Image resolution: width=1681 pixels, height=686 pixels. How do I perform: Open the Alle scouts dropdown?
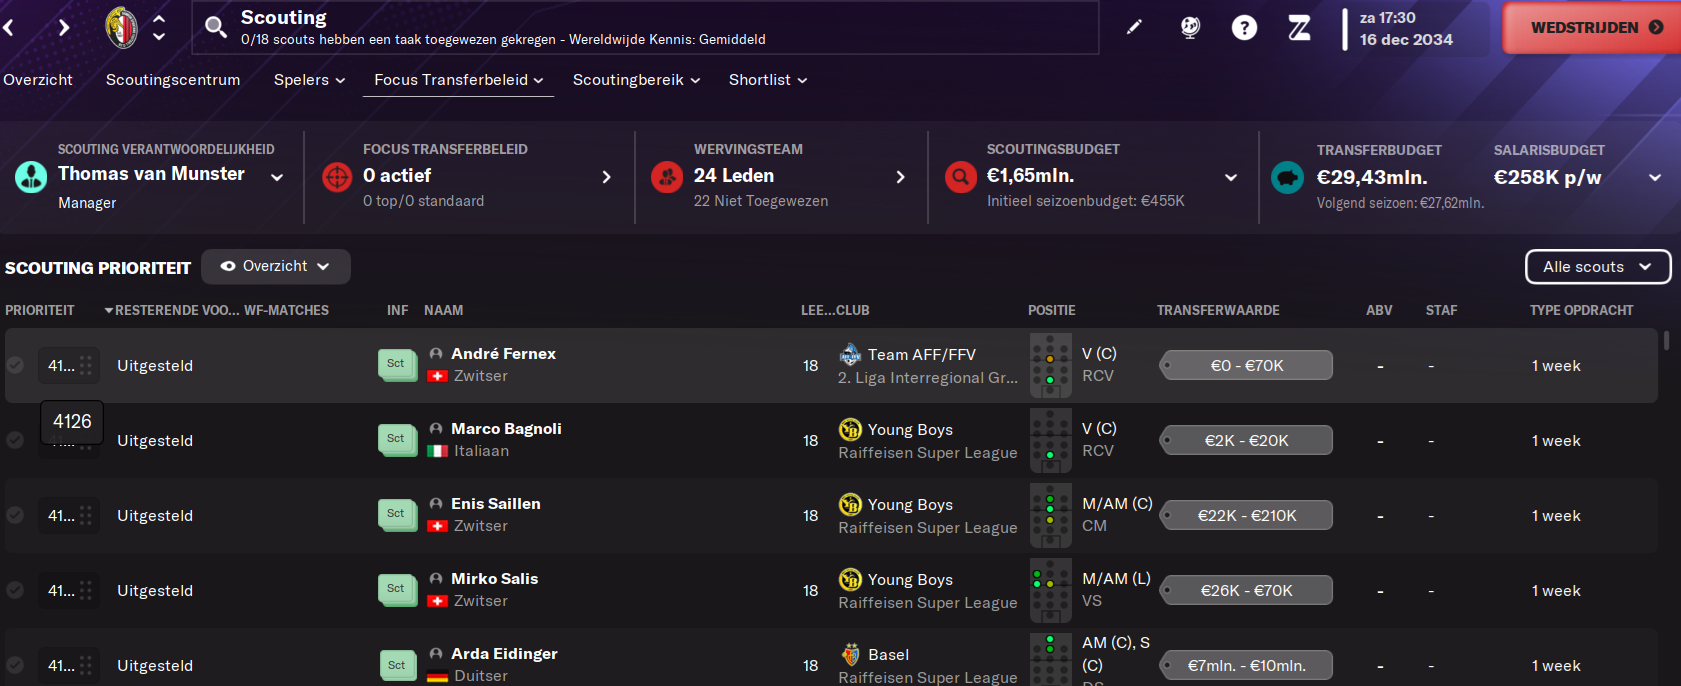click(x=1598, y=267)
